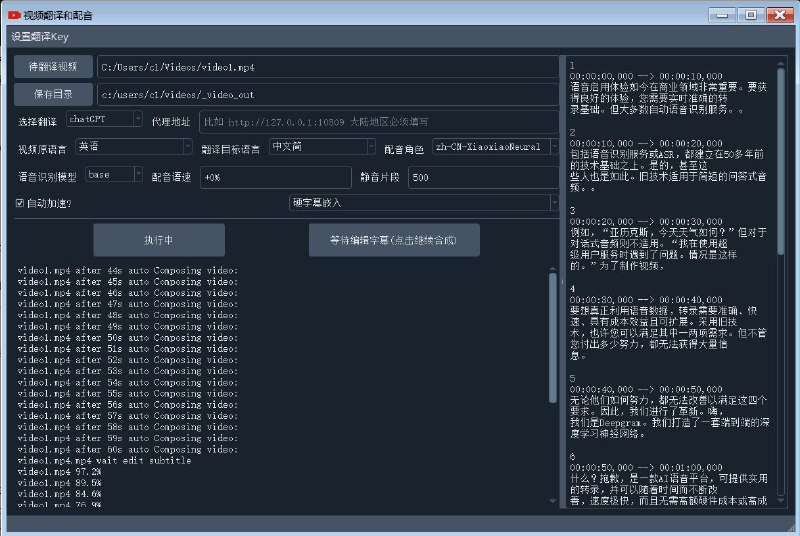Viewport: 800px width, 536px height.
Task: Open the 翻译目标语言 dropdown showing 中文简
Action: coord(322,146)
